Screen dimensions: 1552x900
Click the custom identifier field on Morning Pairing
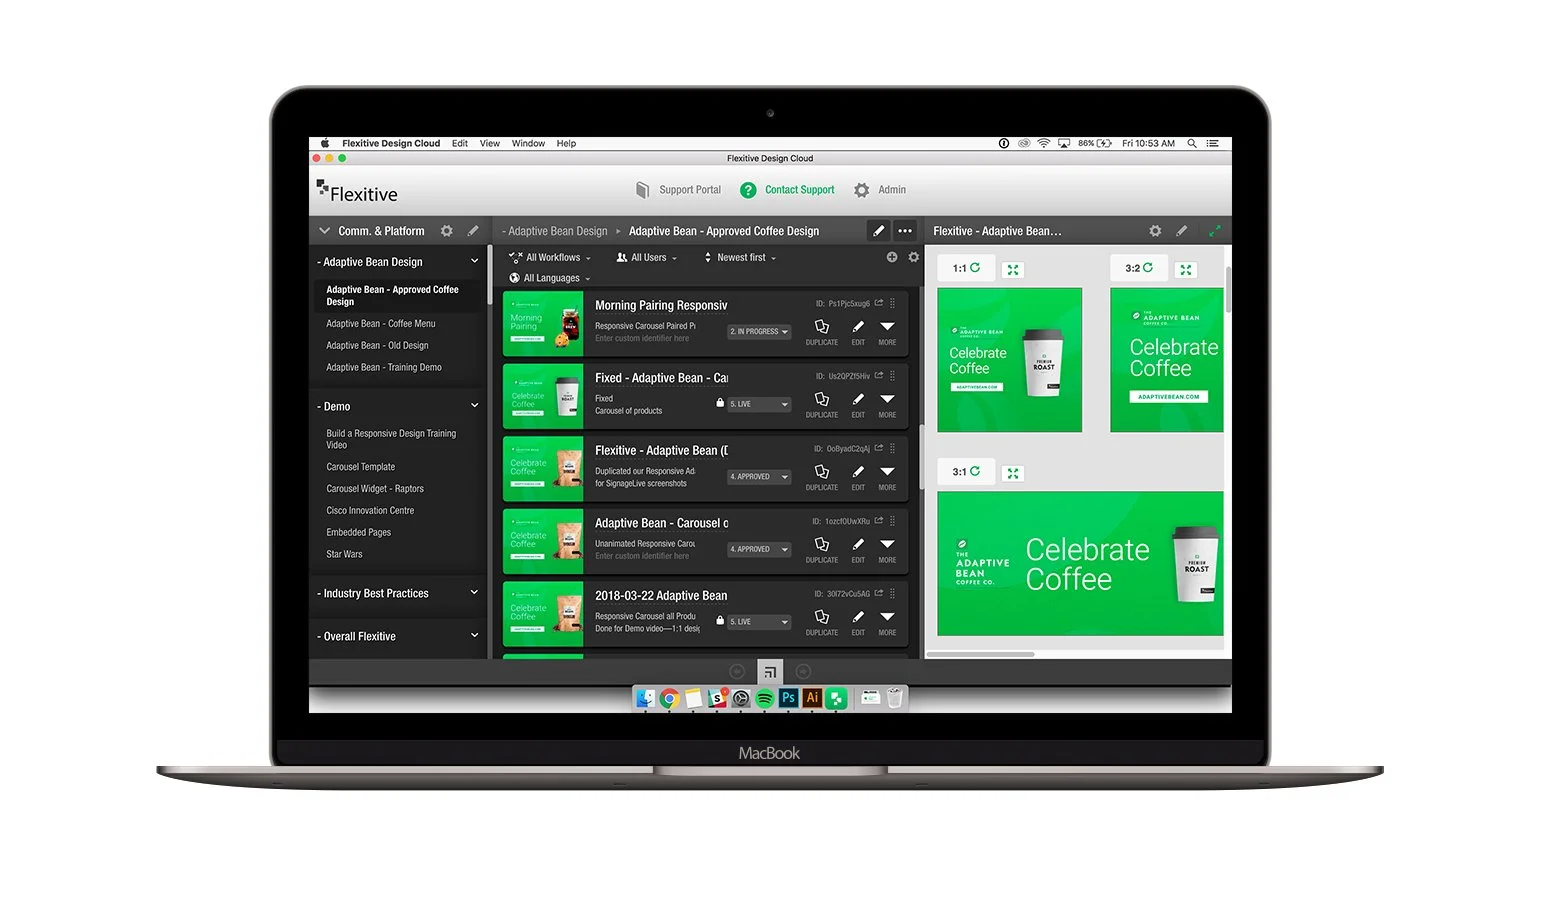(x=642, y=339)
